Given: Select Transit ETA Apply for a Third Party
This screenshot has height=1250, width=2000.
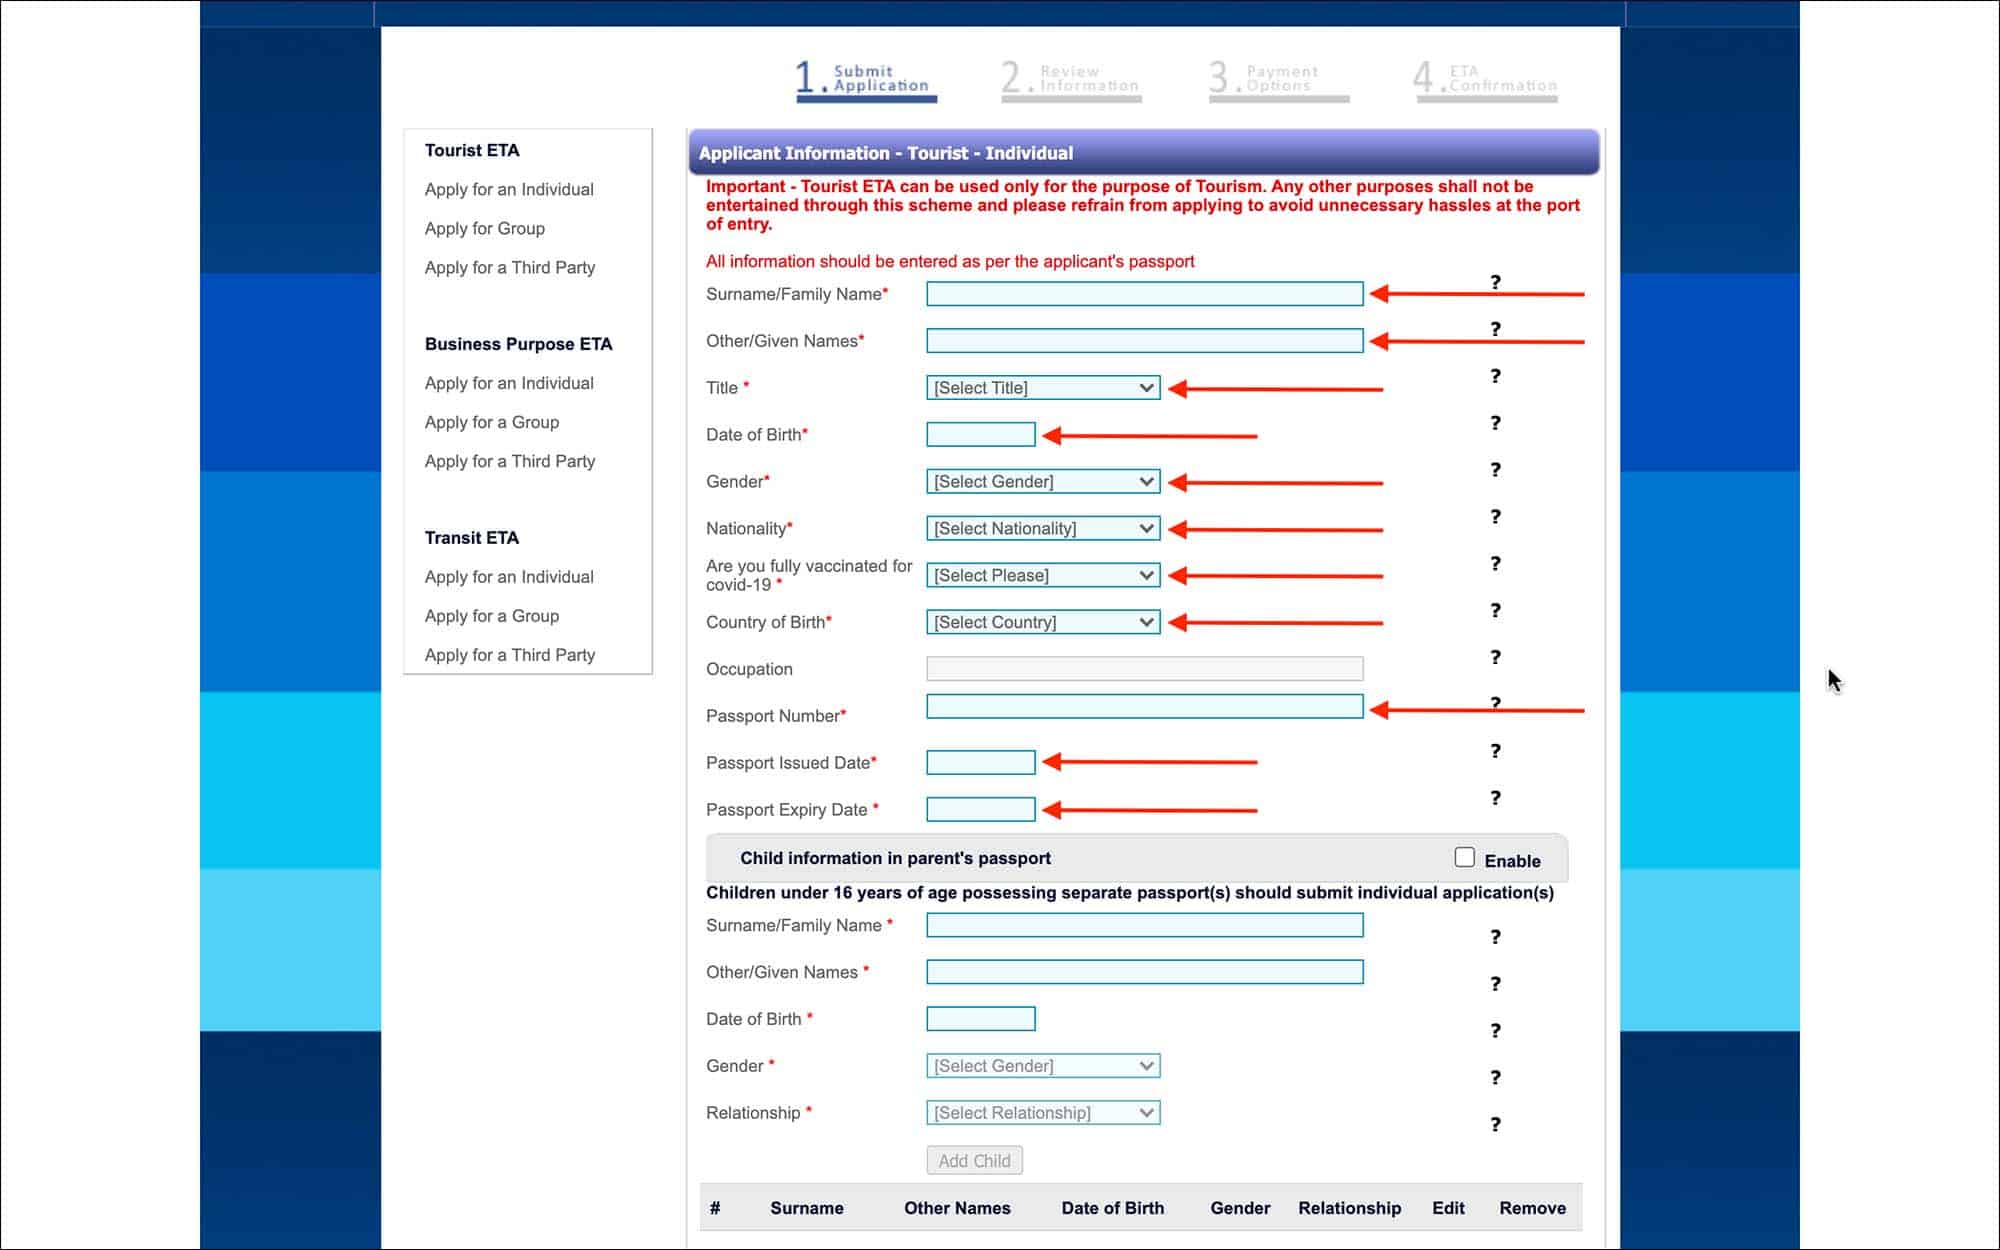Looking at the screenshot, I should (510, 656).
